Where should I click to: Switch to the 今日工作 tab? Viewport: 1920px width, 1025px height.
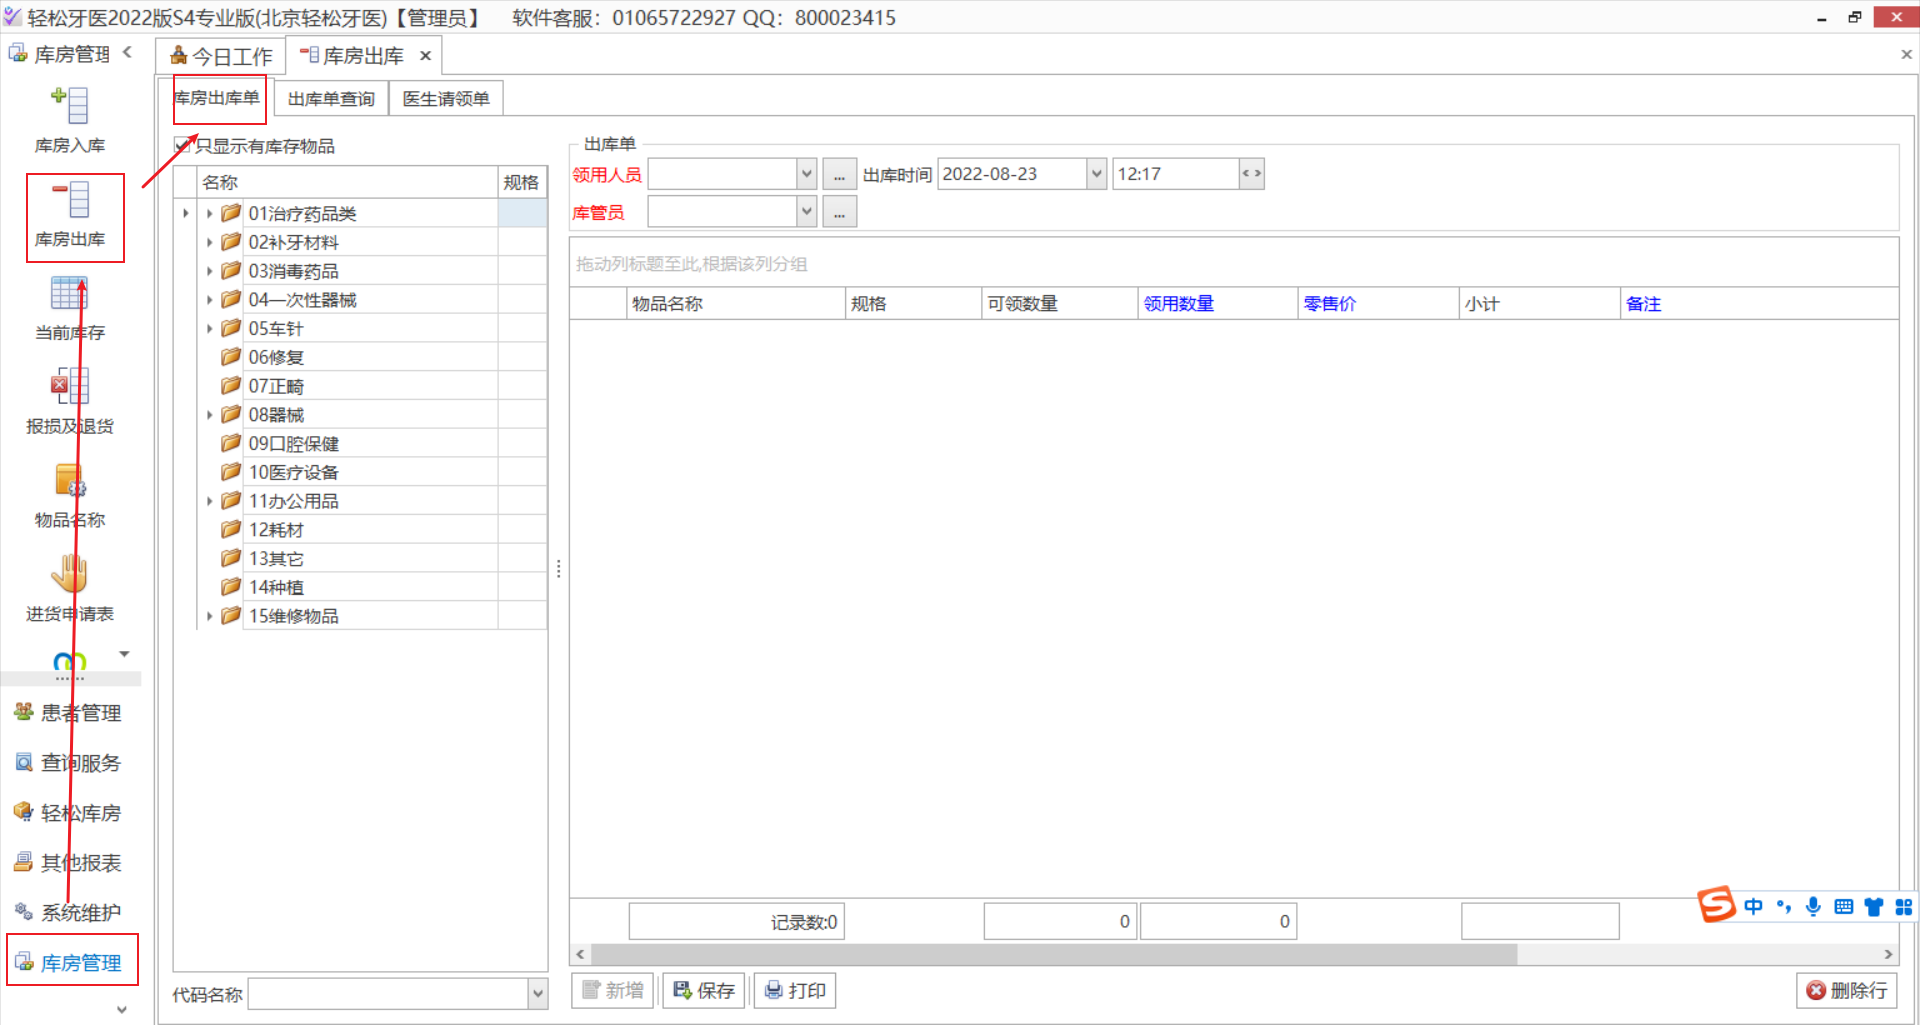[220, 56]
